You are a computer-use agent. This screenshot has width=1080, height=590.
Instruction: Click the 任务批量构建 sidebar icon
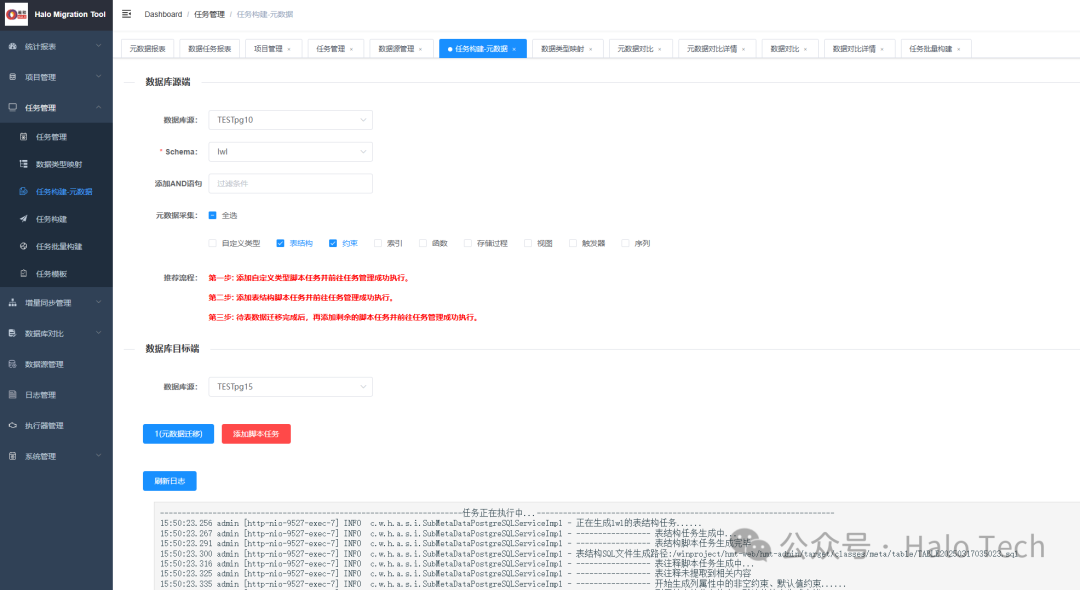click(23, 246)
